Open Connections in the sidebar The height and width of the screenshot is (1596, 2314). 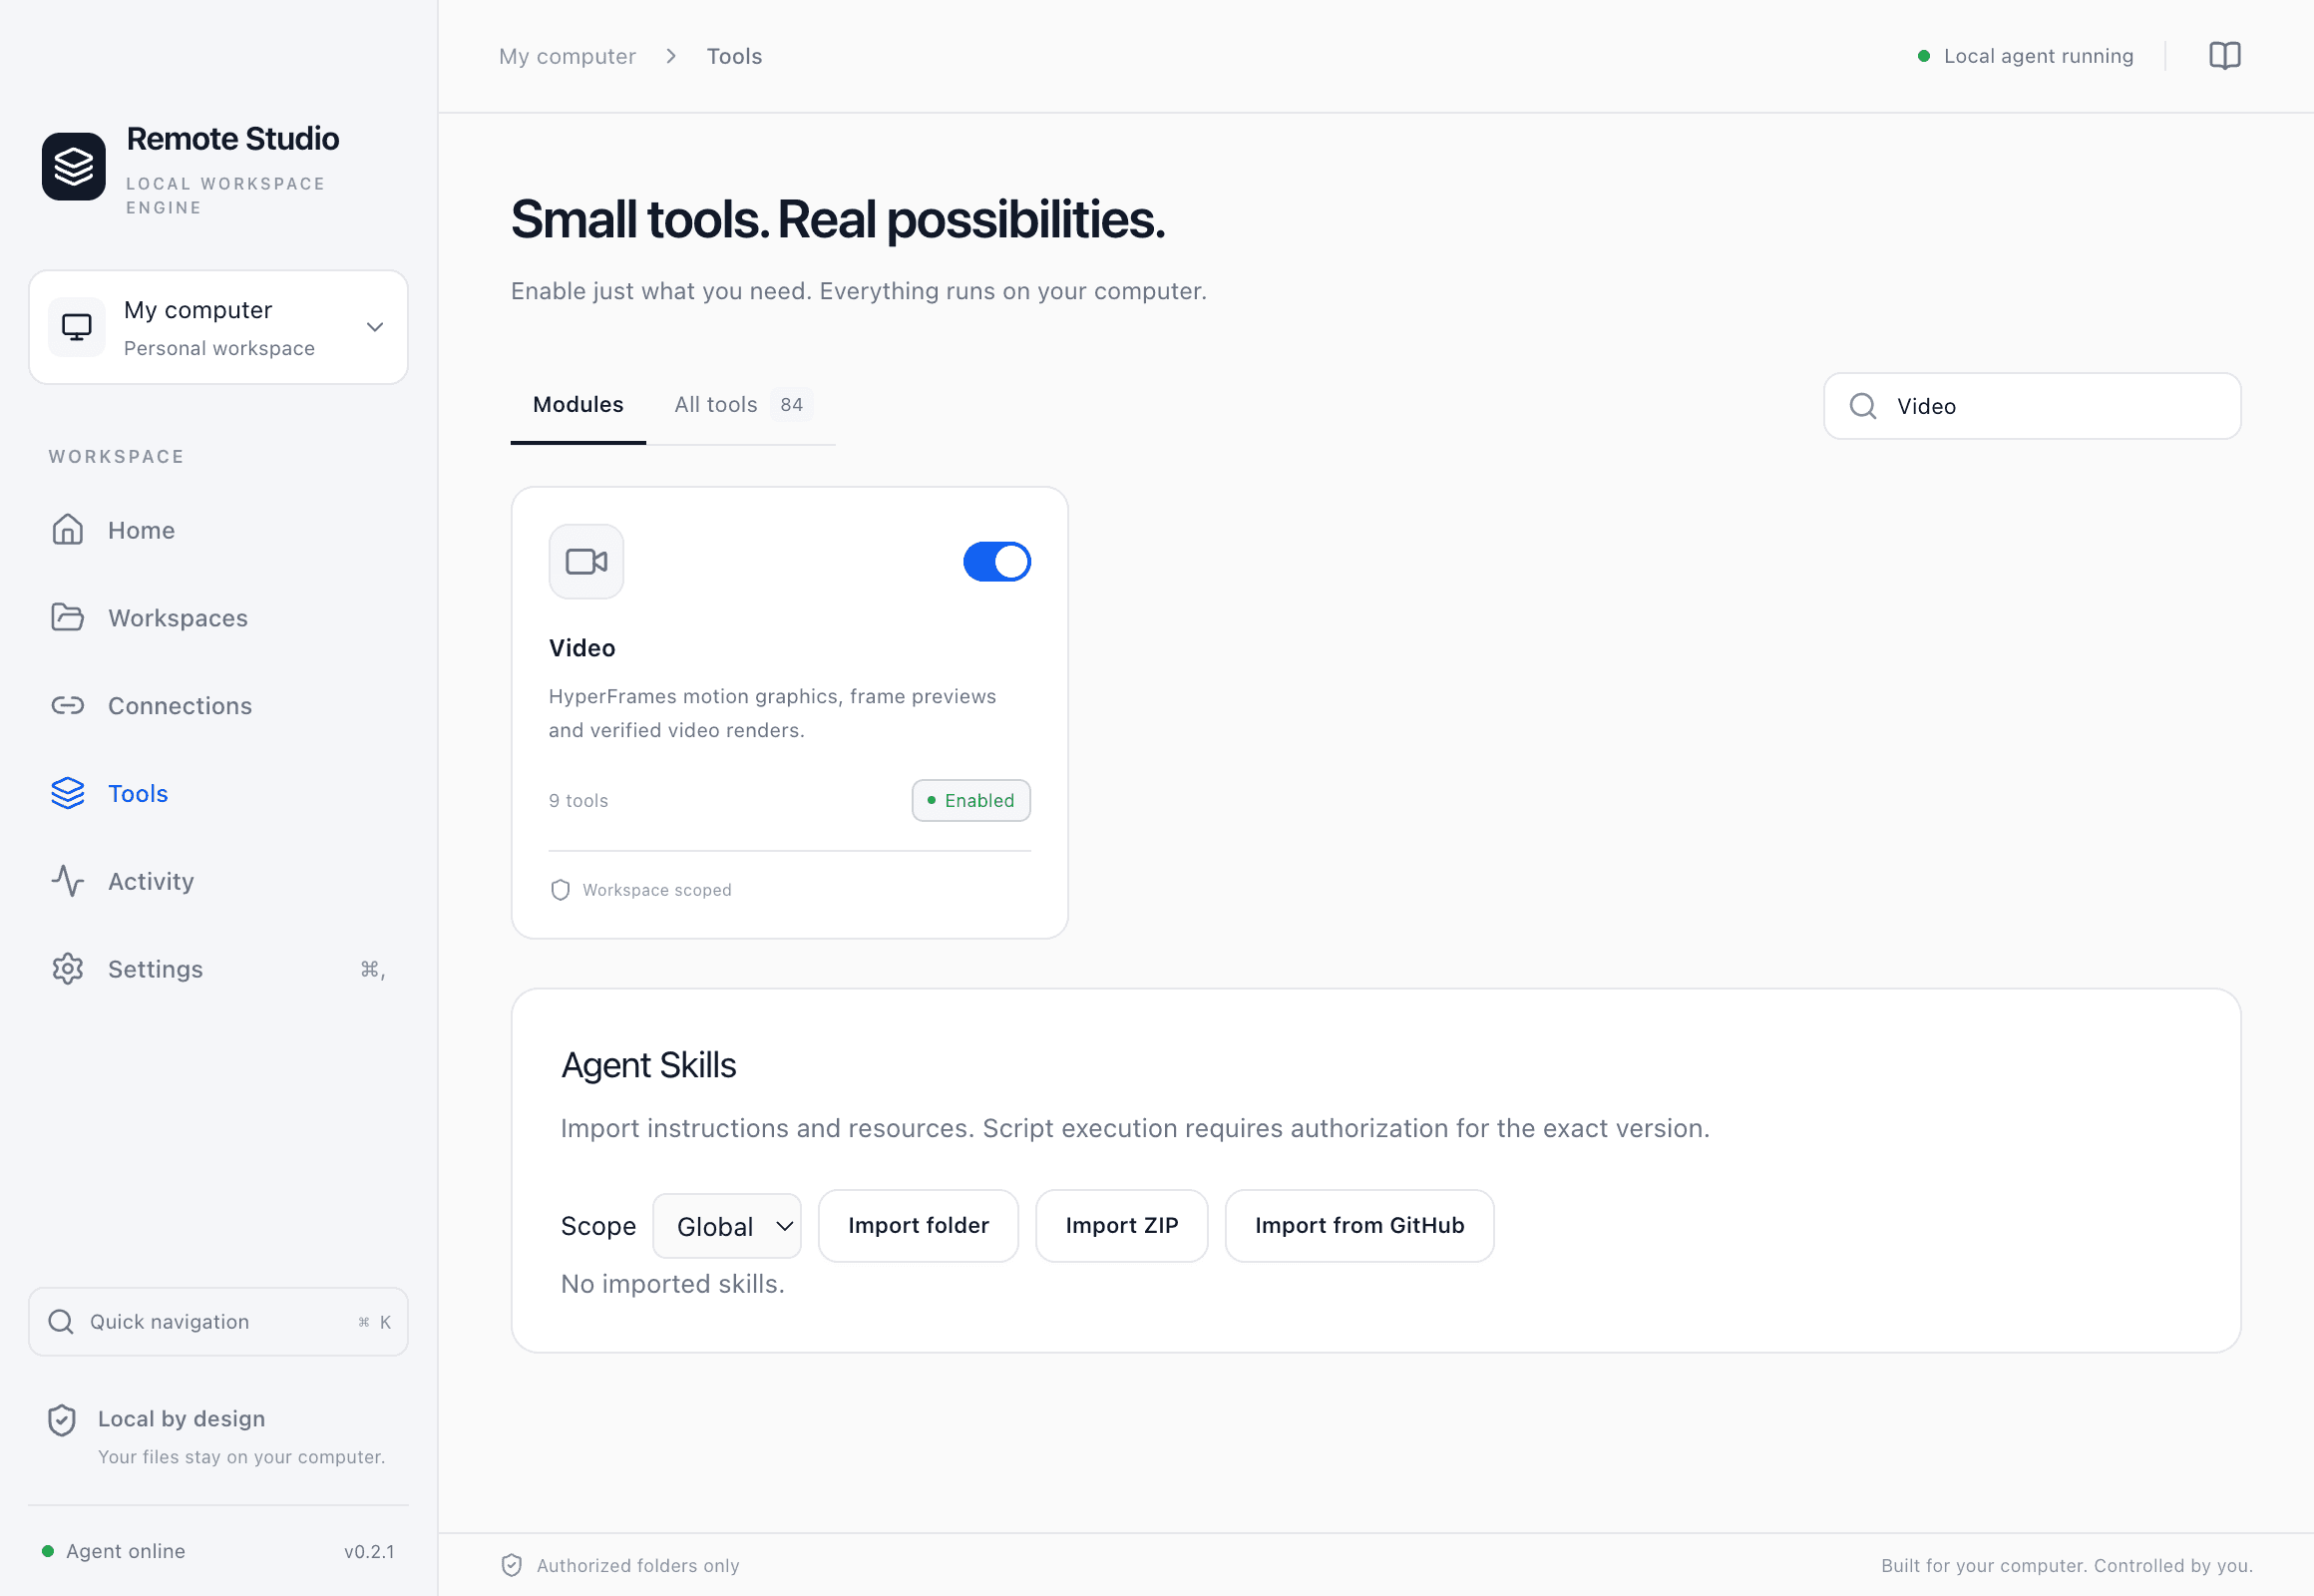click(218, 706)
